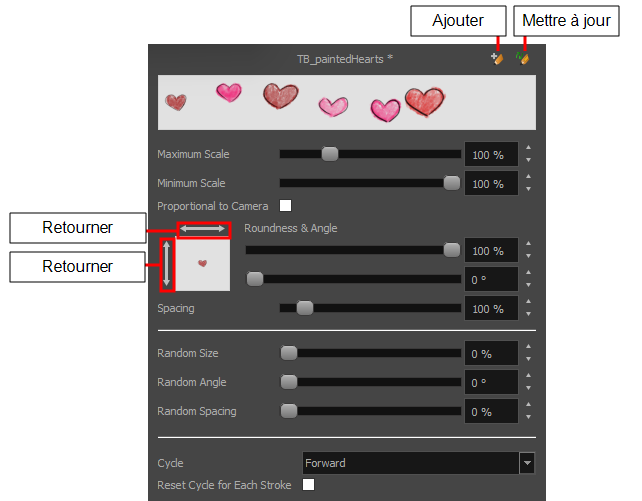Image resolution: width=642 pixels, height=501 pixels.
Task: Click the Roundness & Angle label
Action: pyautogui.click(x=291, y=228)
